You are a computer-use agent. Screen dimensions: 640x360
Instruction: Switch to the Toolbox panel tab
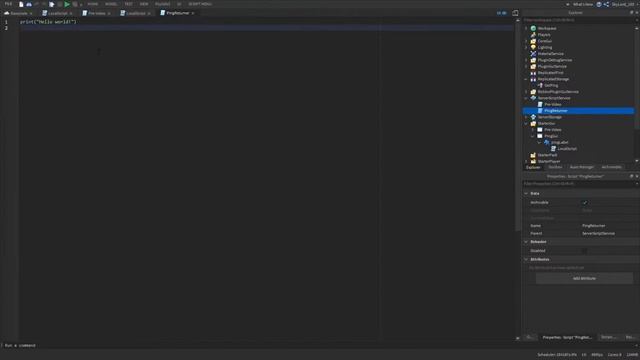coord(555,167)
